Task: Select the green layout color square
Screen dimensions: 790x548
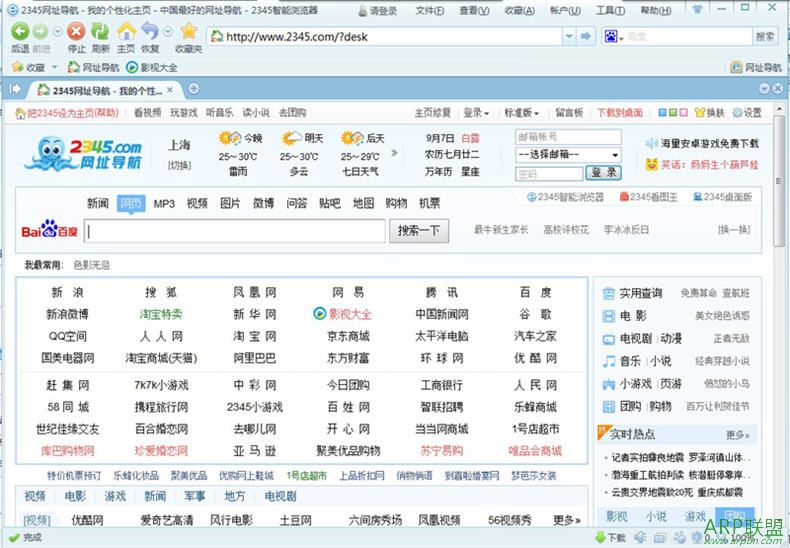Action: pyautogui.click(x=673, y=113)
